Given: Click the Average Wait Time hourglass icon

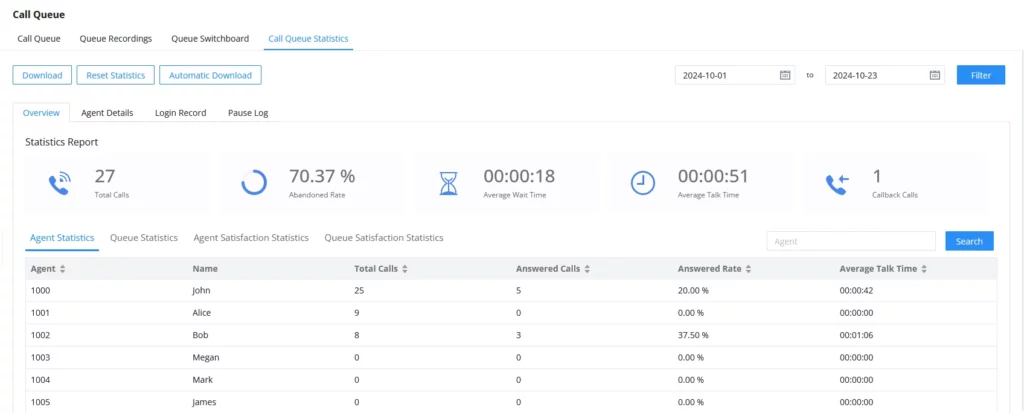Looking at the screenshot, I should pyautogui.click(x=448, y=184).
